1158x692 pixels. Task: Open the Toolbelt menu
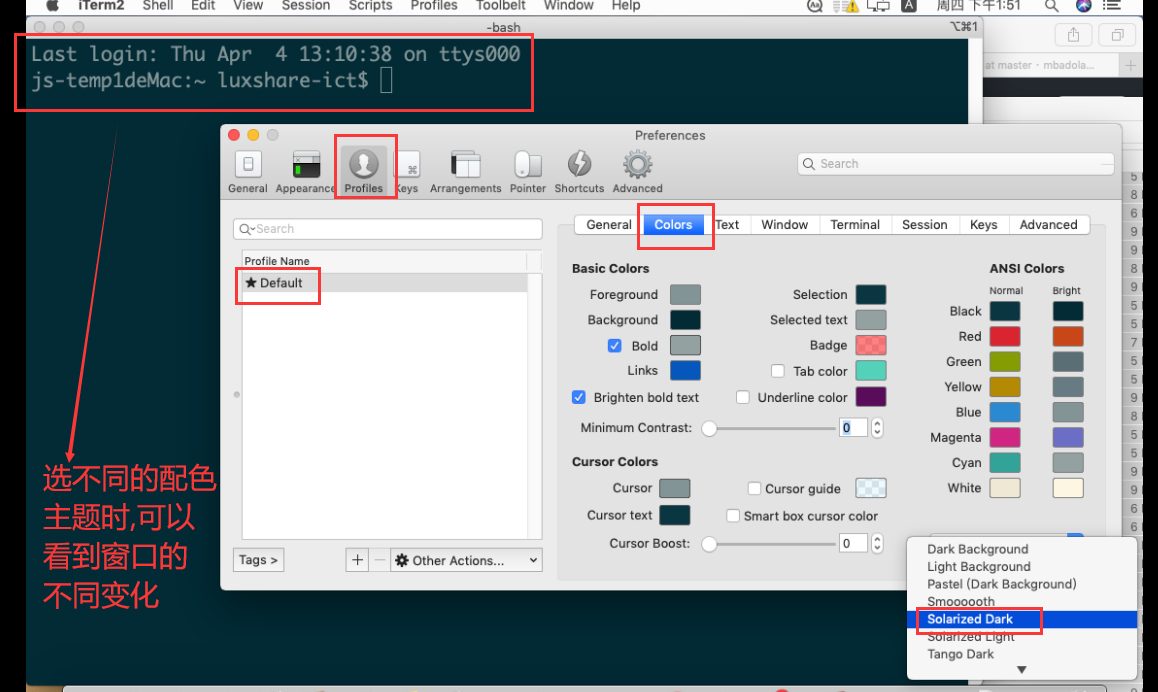(500, 6)
